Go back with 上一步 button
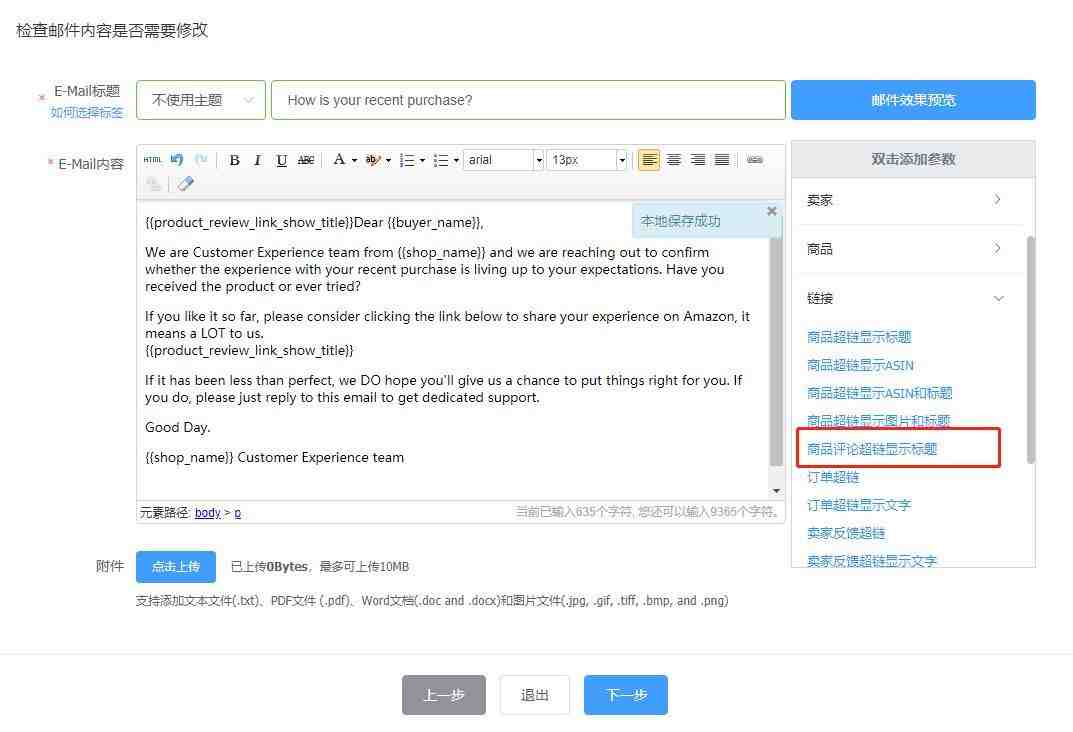The width and height of the screenshot is (1073, 732). (443, 695)
